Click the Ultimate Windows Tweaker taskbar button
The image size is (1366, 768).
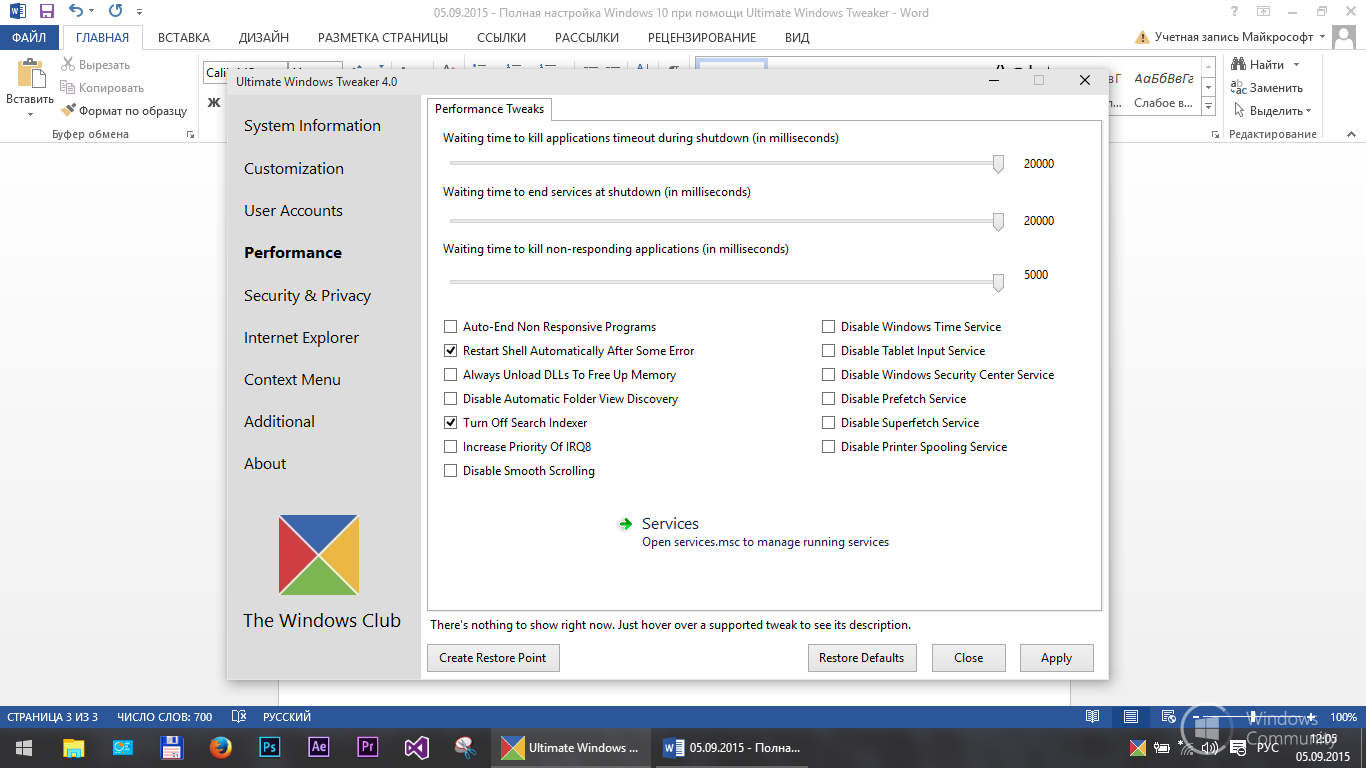point(572,747)
